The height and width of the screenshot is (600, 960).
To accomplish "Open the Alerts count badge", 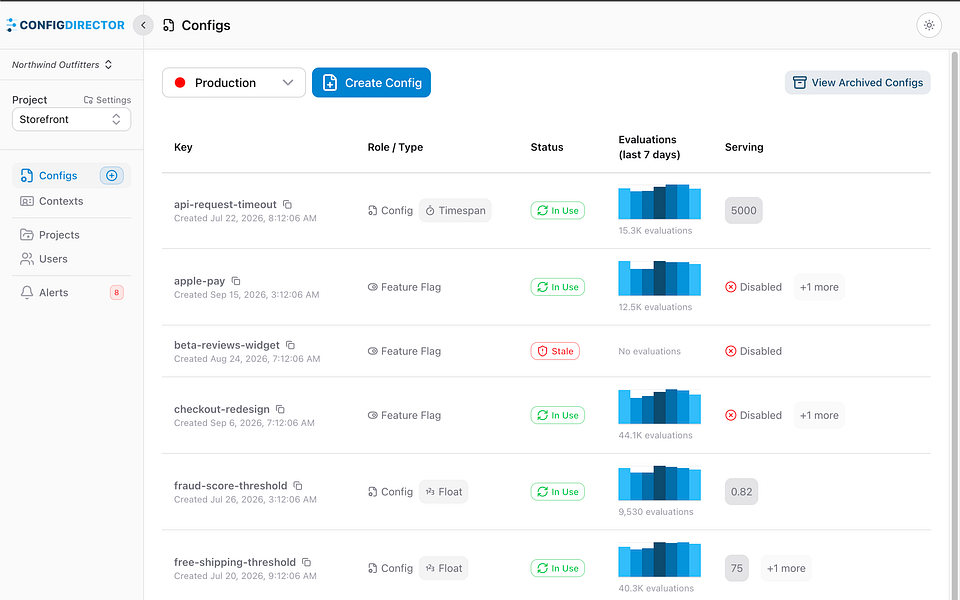I will (x=116, y=293).
